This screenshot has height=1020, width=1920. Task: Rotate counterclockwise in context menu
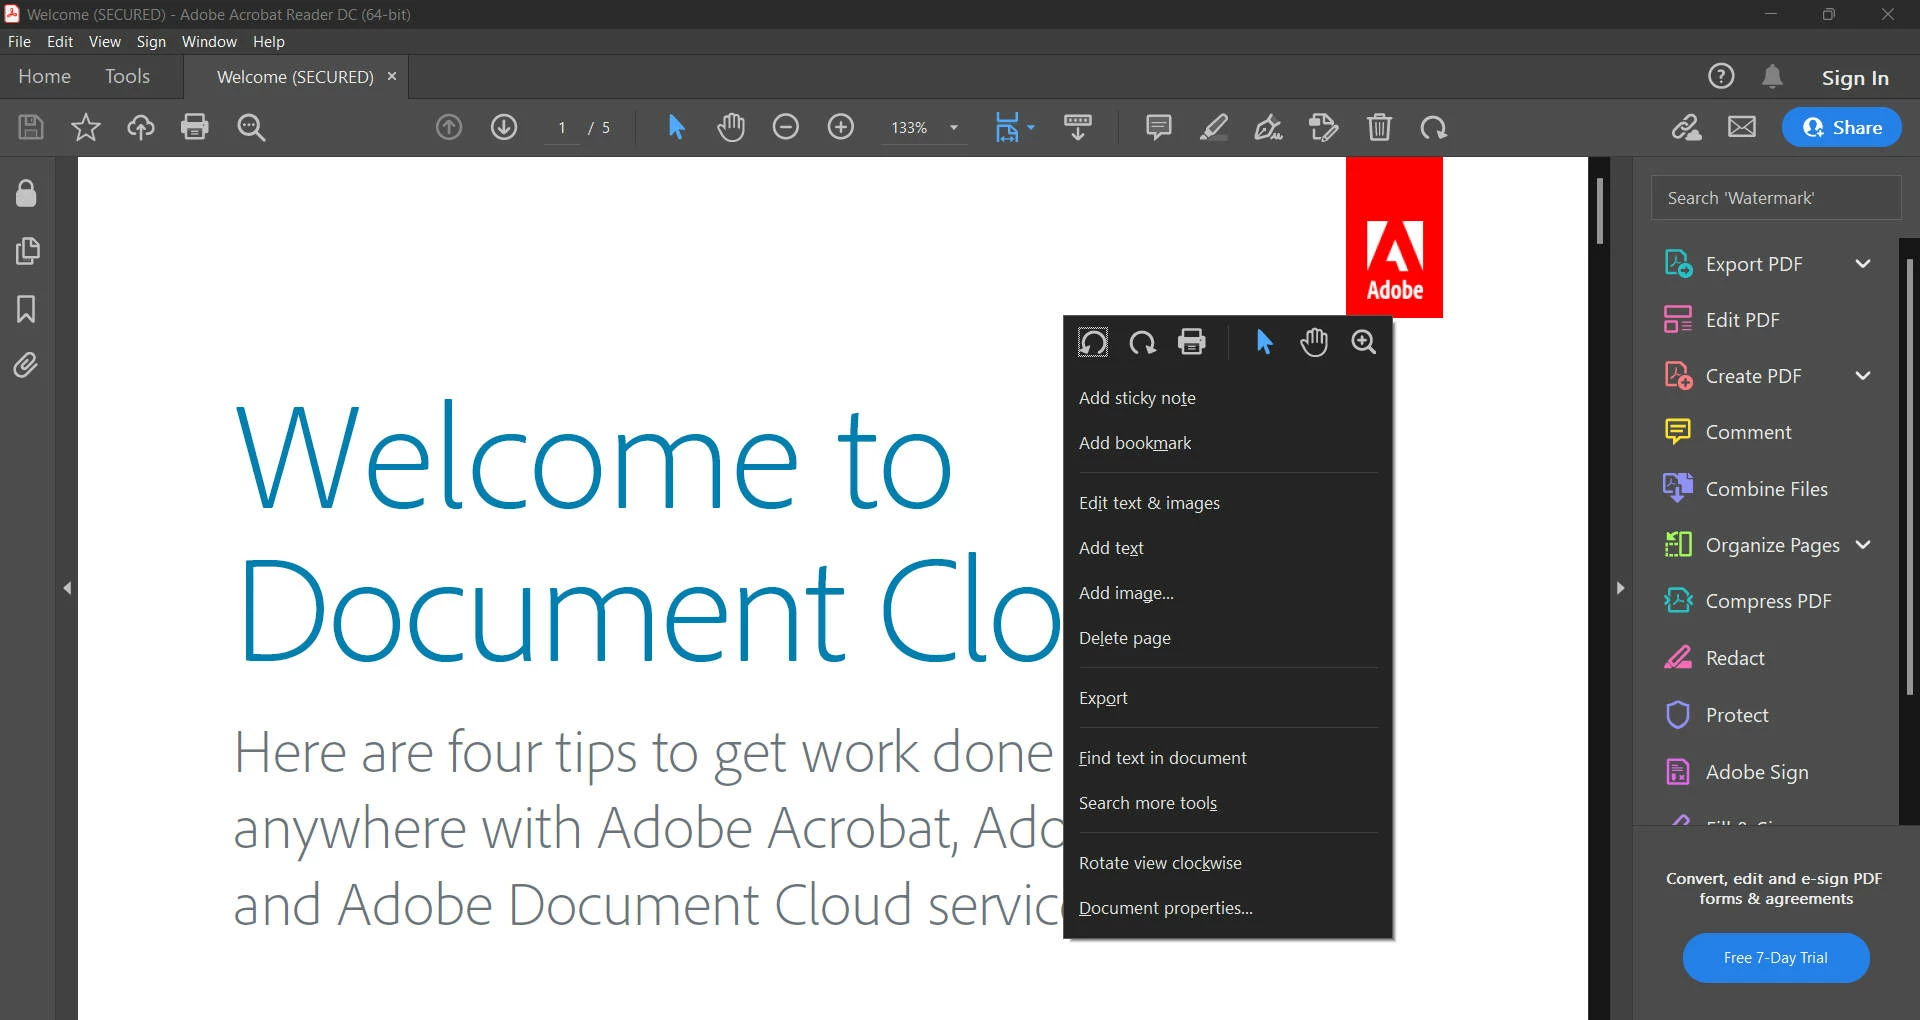coord(1093,342)
